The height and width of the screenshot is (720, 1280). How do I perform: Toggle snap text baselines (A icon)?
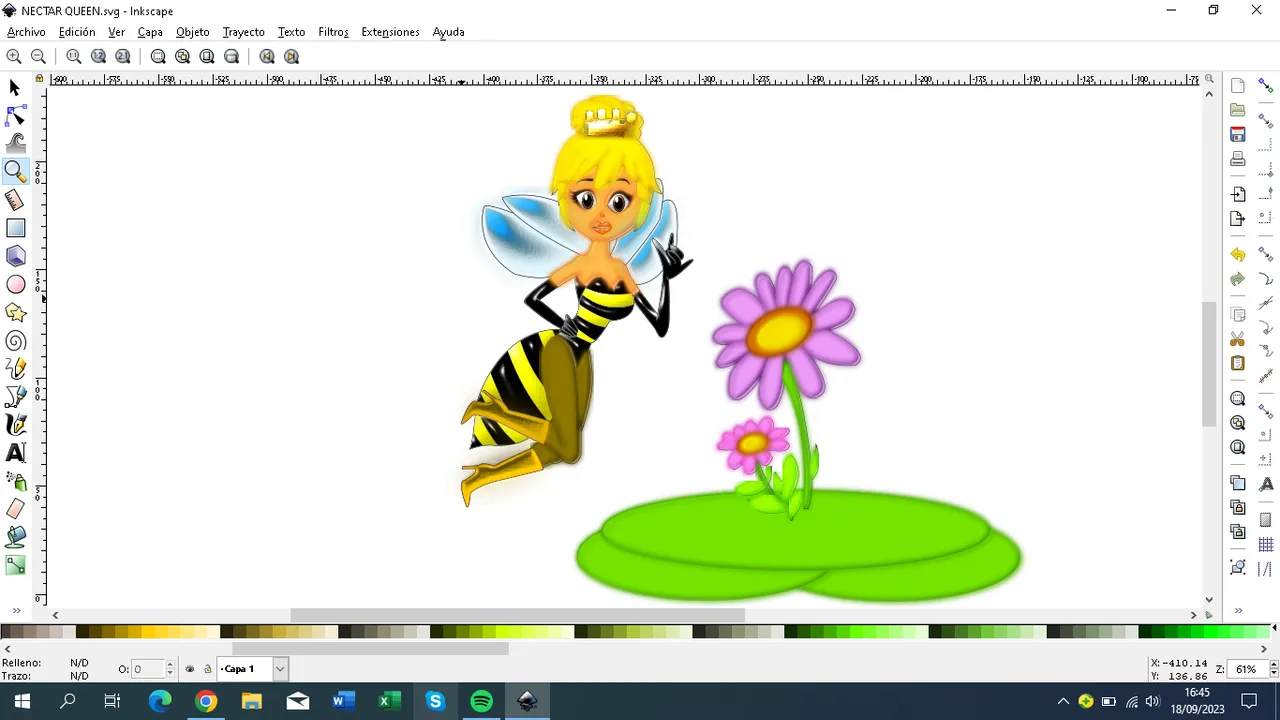pos(1265,484)
